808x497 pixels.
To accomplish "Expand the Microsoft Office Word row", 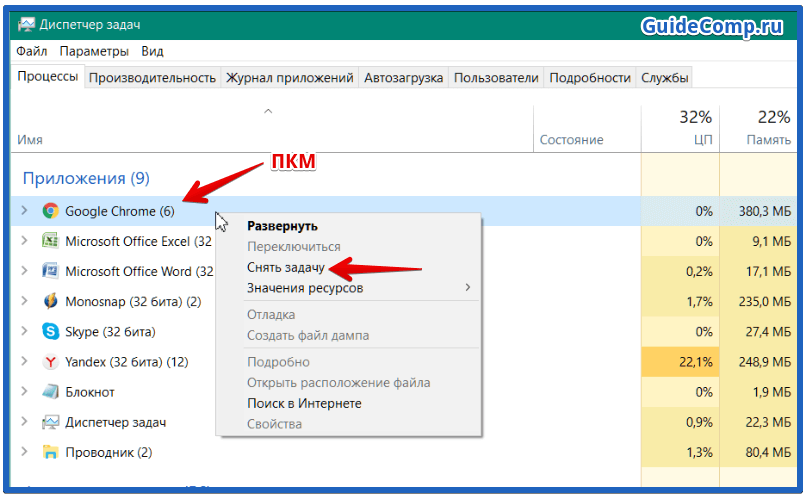I will (x=24, y=271).
